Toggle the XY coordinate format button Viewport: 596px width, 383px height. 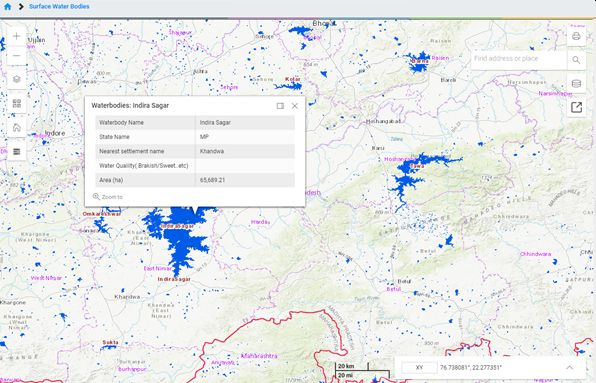(x=419, y=367)
